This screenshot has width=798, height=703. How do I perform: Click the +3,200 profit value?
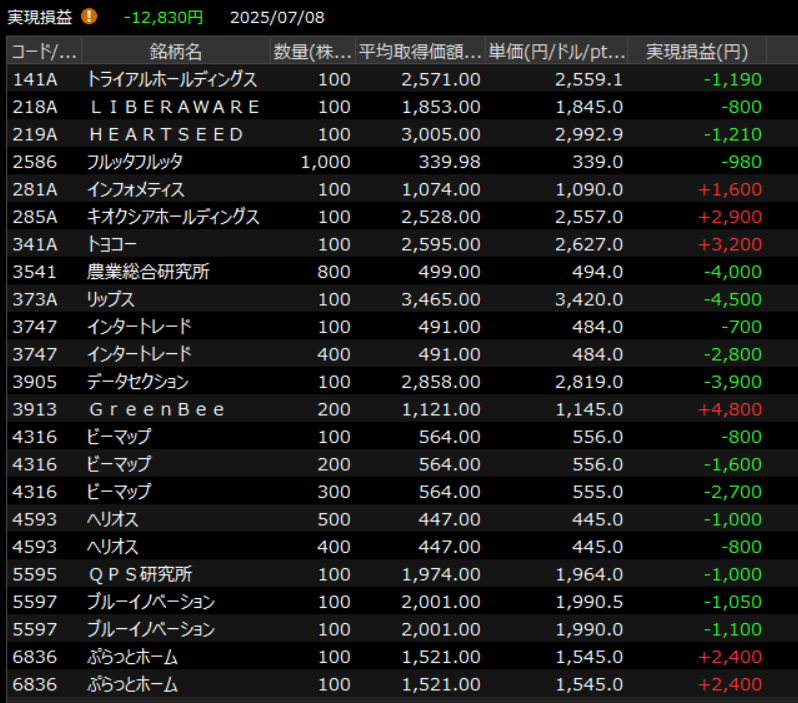pos(730,244)
